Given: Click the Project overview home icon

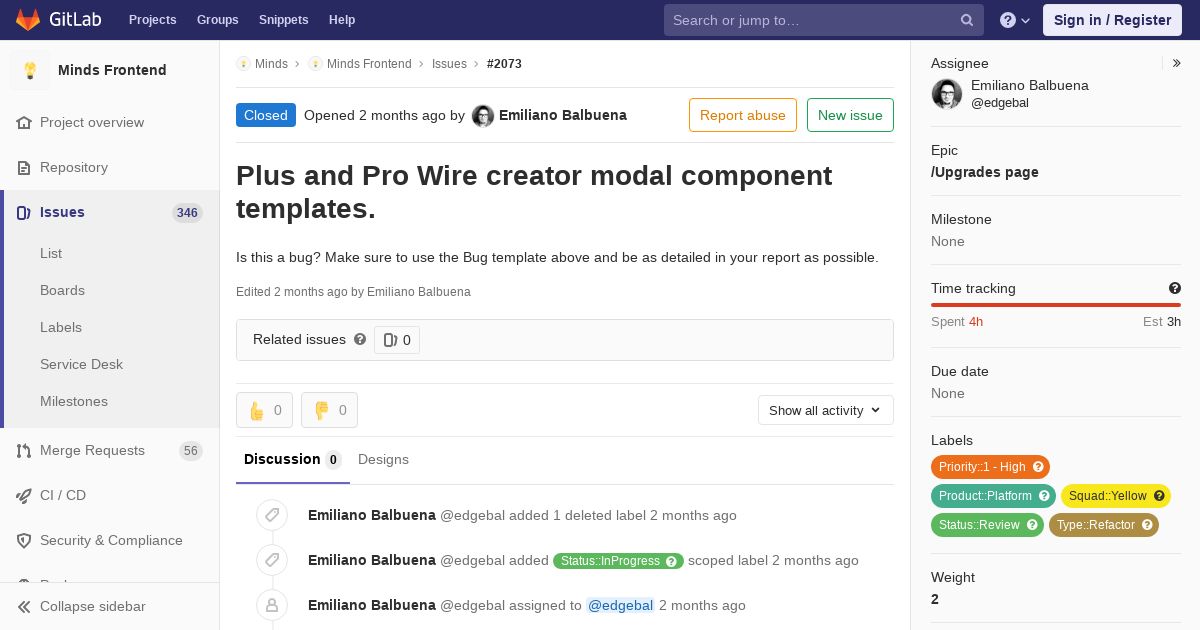Looking at the screenshot, I should tap(24, 122).
